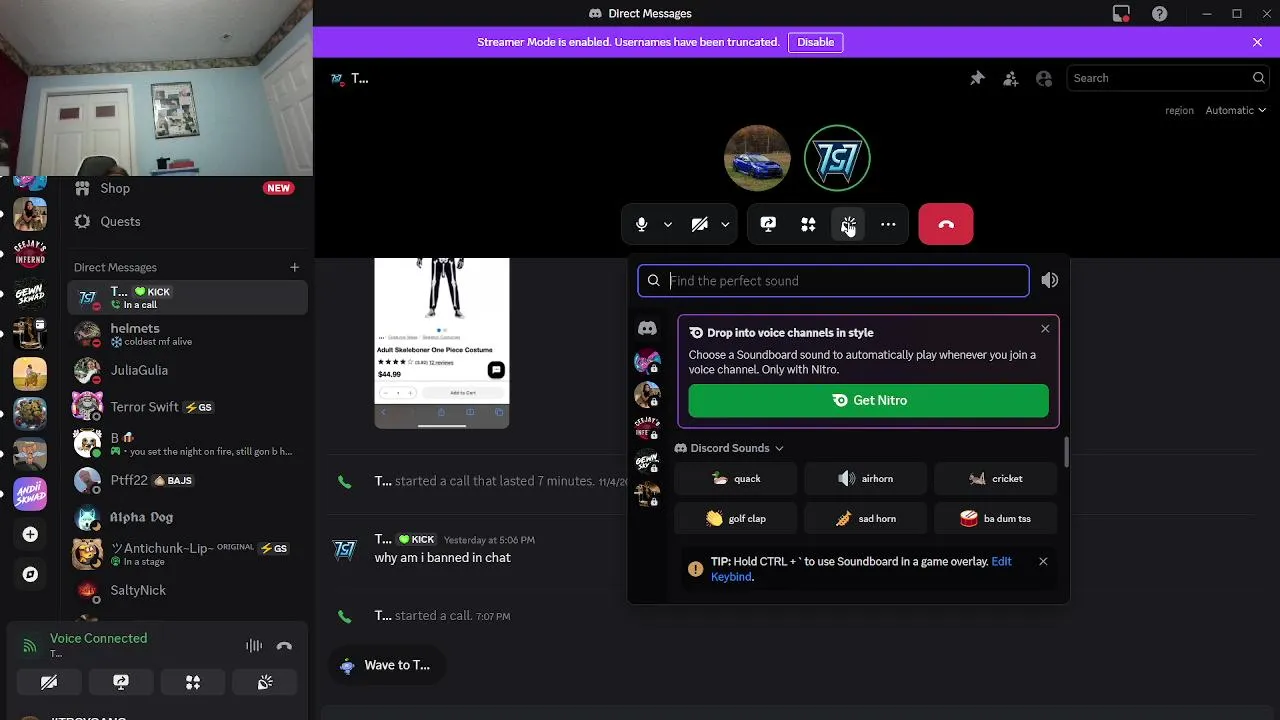Add a server plus button
This screenshot has width=1280, height=720.
(x=30, y=535)
